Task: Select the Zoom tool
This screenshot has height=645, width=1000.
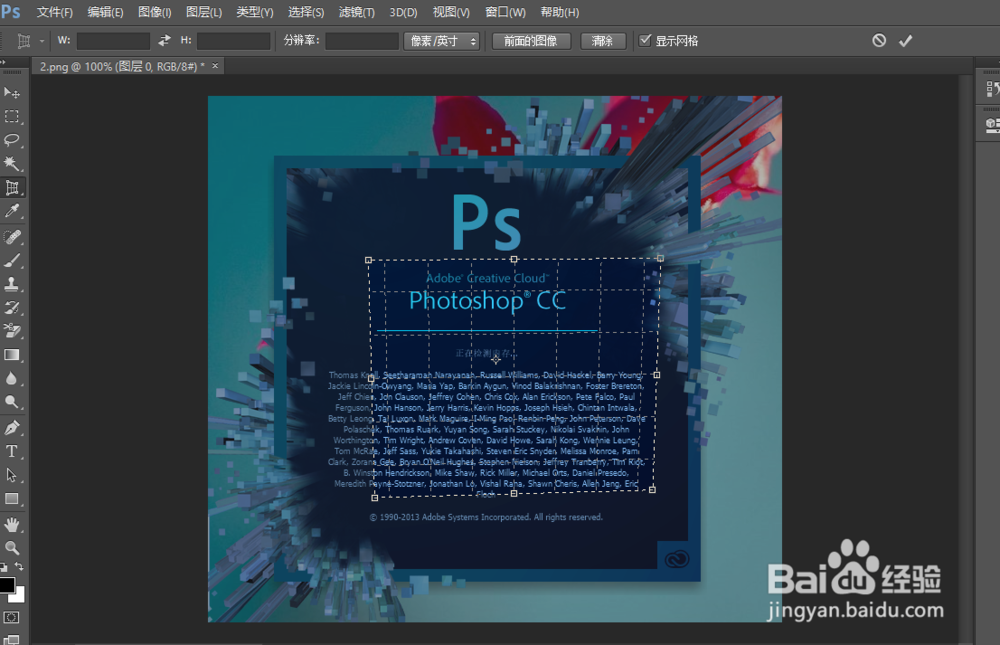Action: coord(11,547)
